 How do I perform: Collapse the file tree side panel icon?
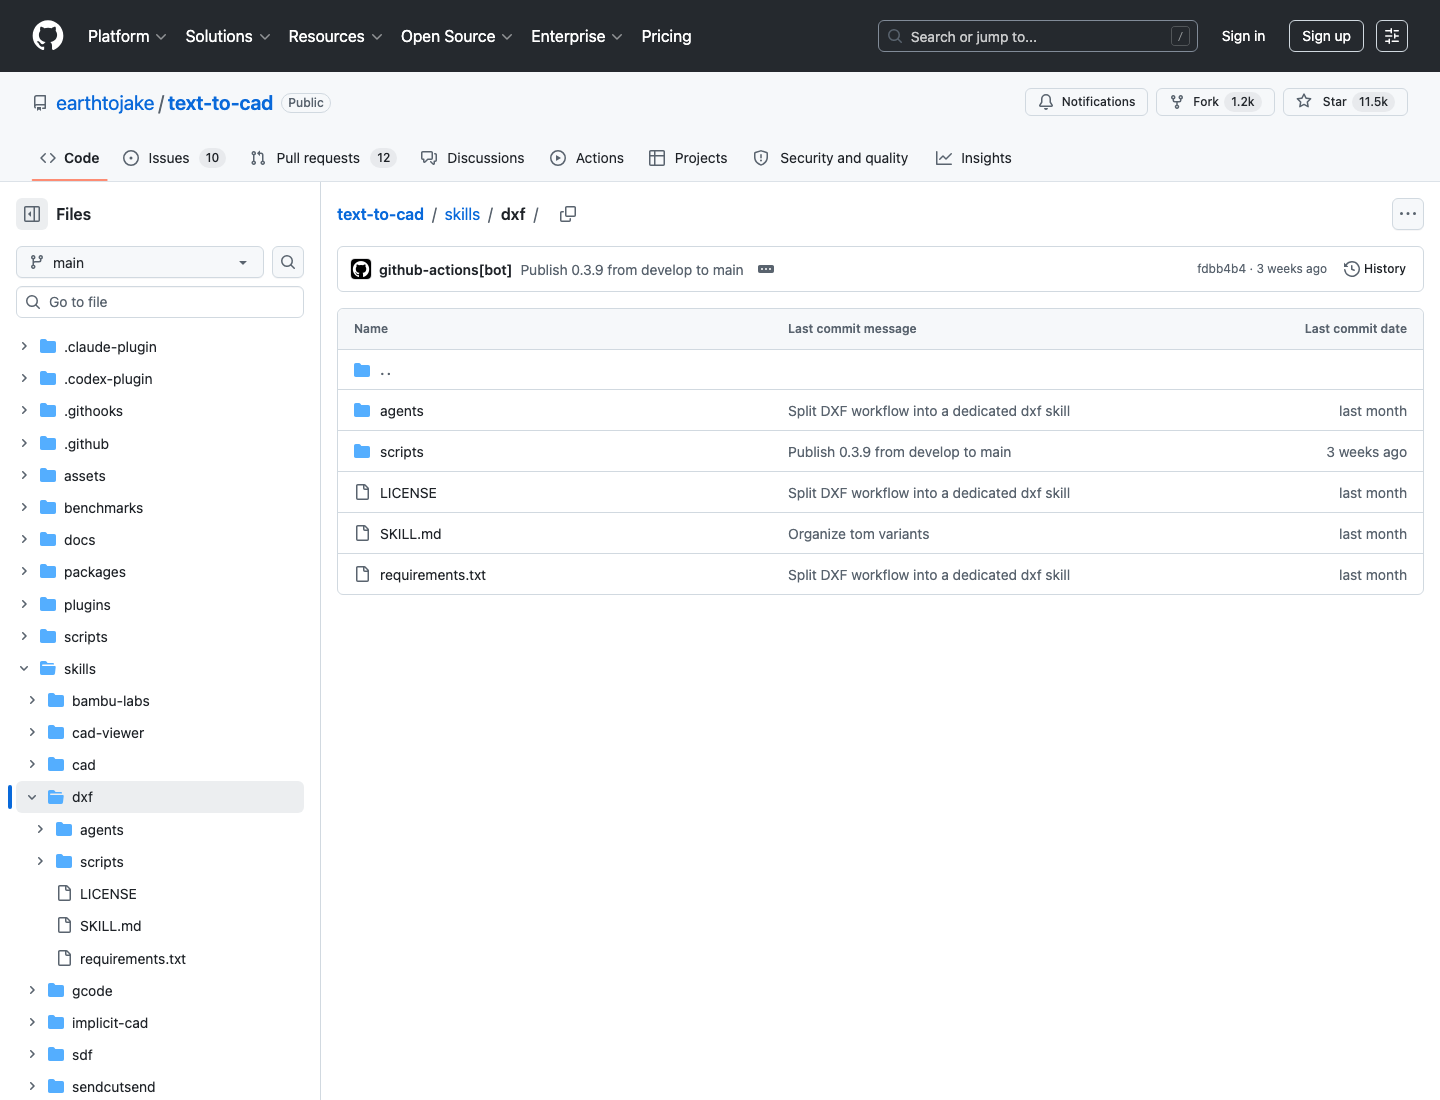(32, 214)
